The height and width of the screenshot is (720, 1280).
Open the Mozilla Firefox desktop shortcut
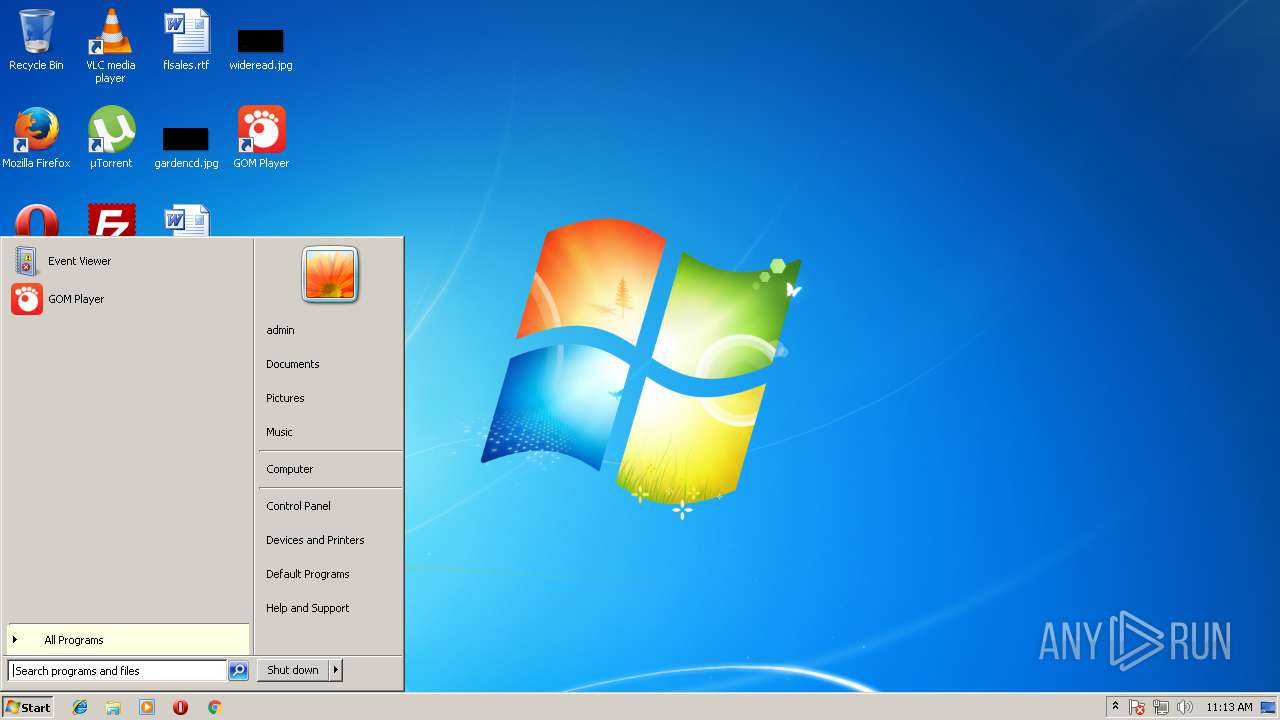tap(36, 138)
